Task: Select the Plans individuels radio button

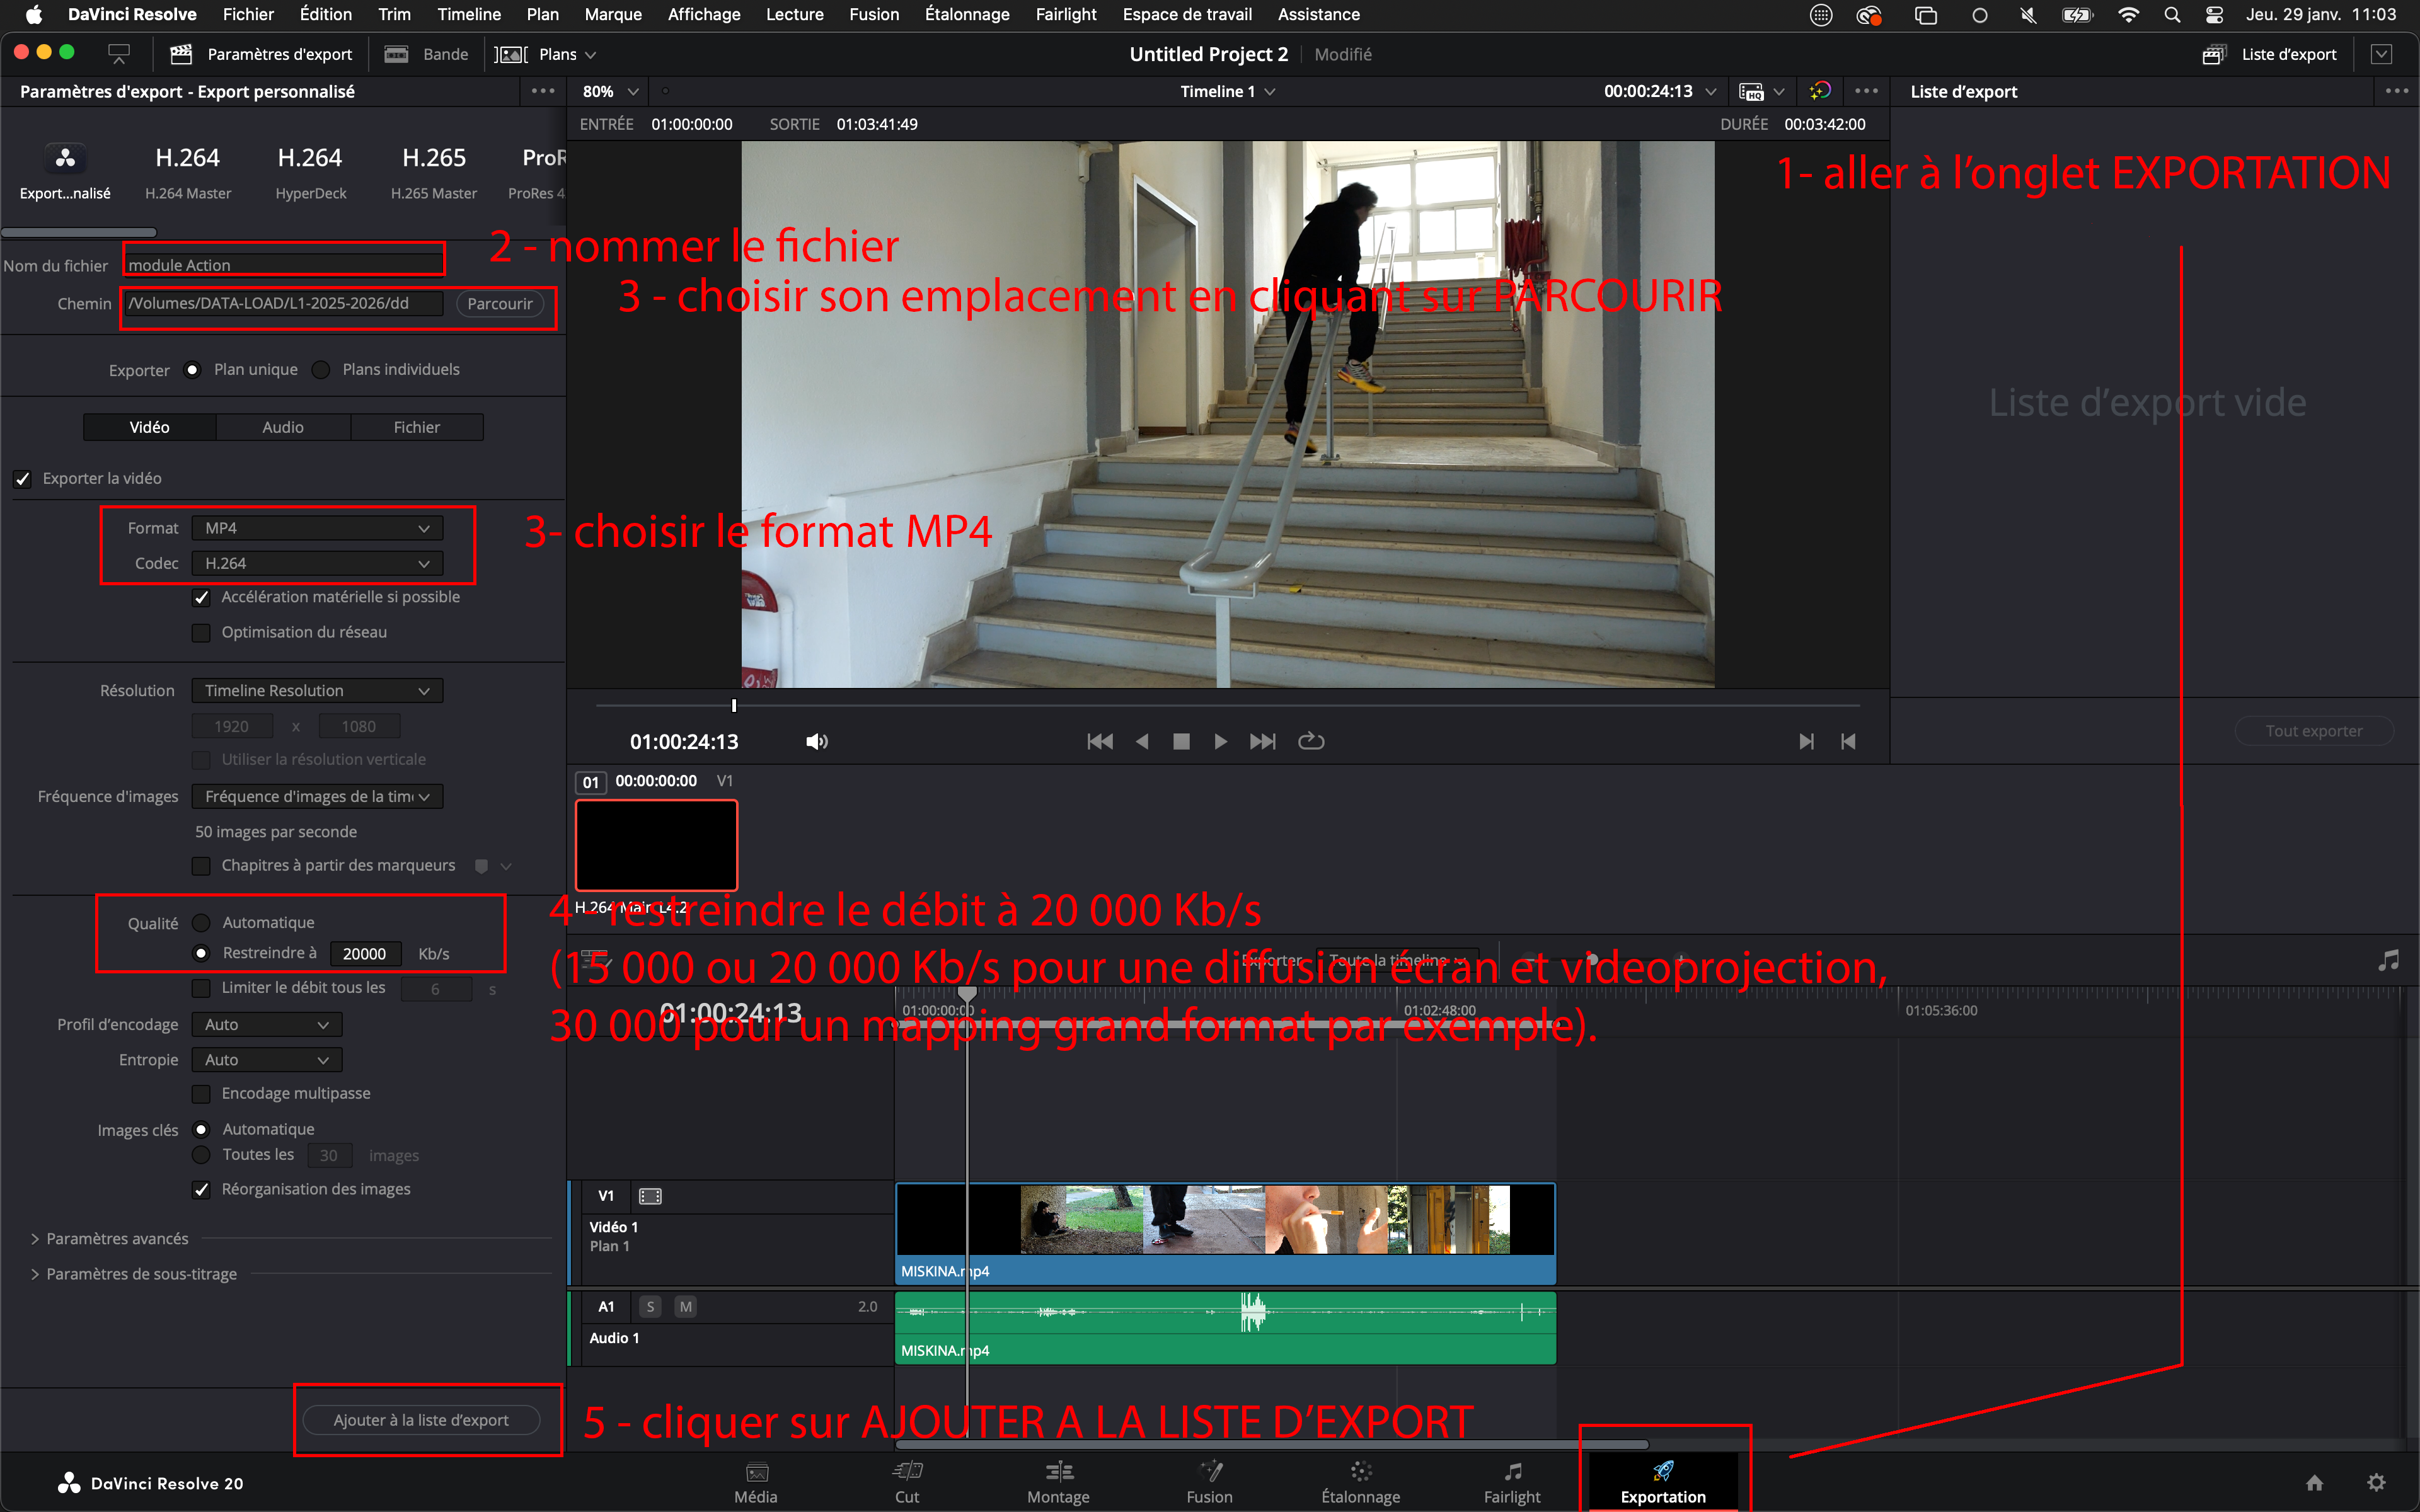Action: point(321,369)
